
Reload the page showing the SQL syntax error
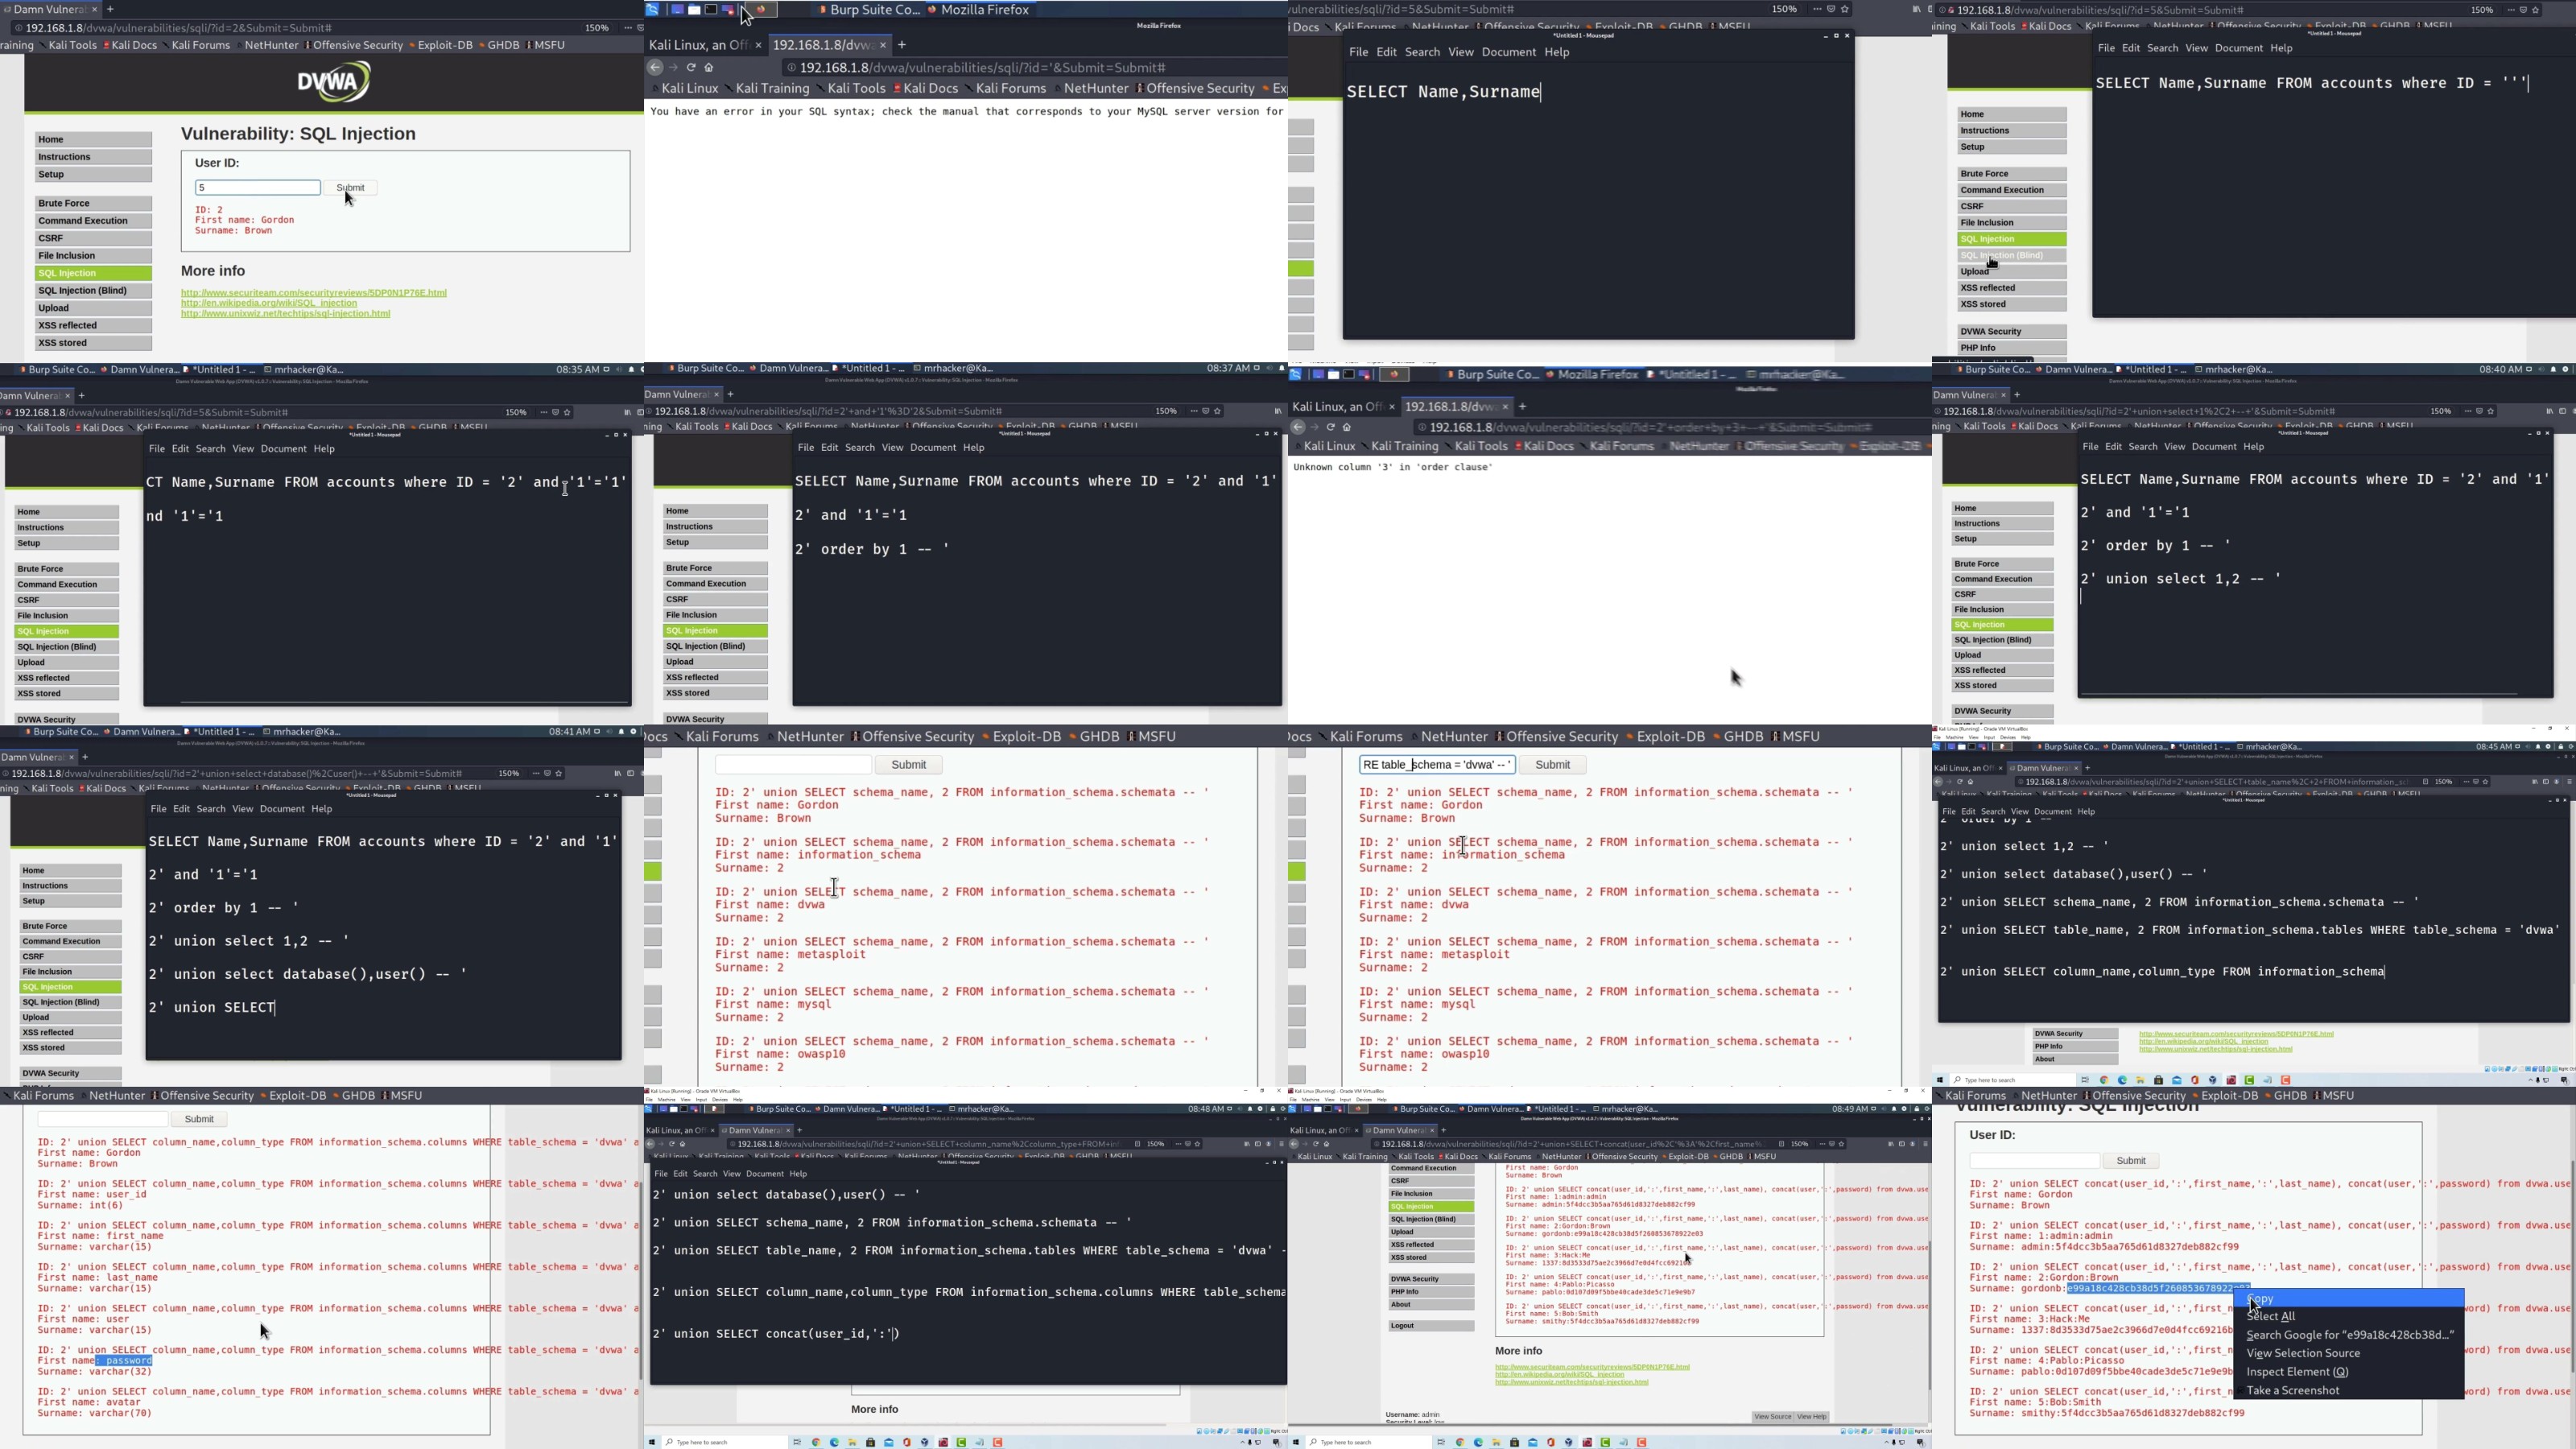pos(691,68)
